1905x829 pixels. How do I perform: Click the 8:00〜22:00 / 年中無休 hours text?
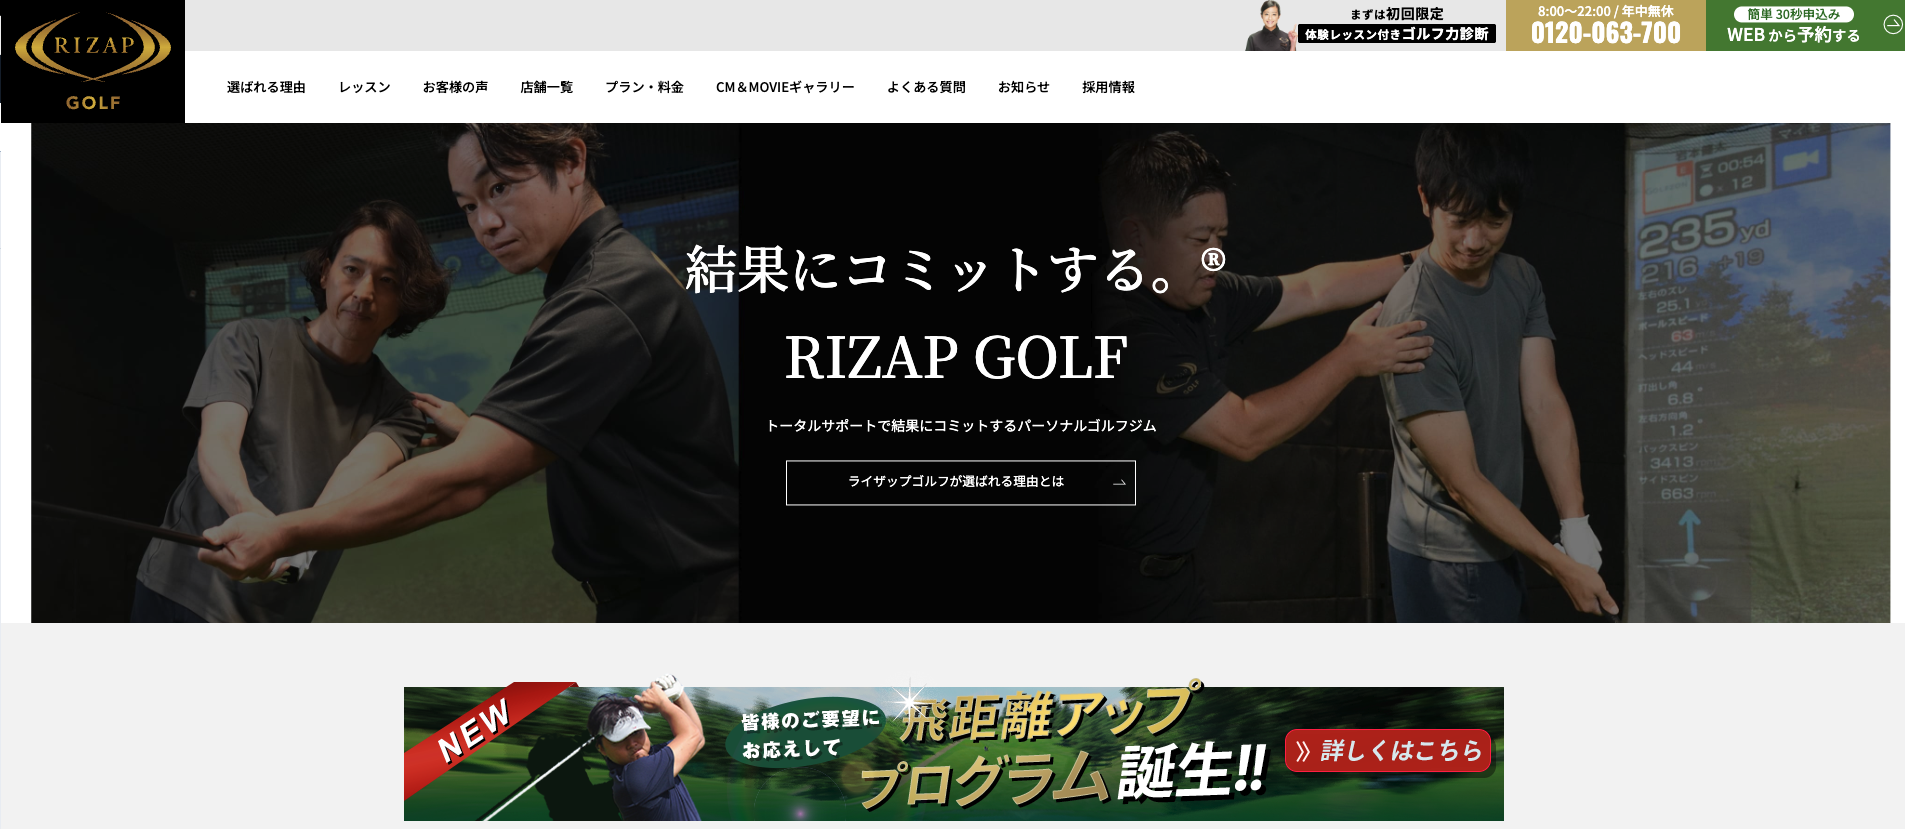click(1605, 11)
